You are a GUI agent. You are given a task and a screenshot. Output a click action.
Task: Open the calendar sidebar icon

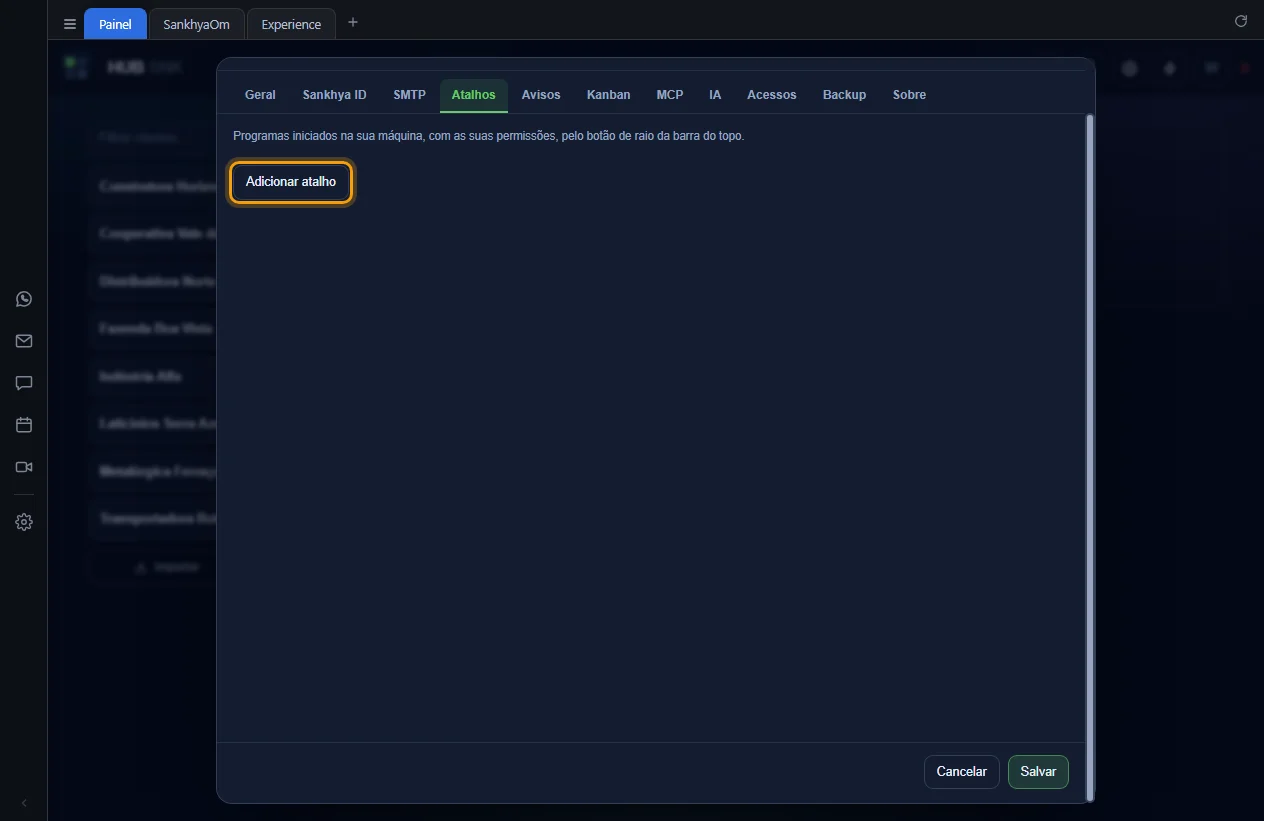[x=24, y=425]
